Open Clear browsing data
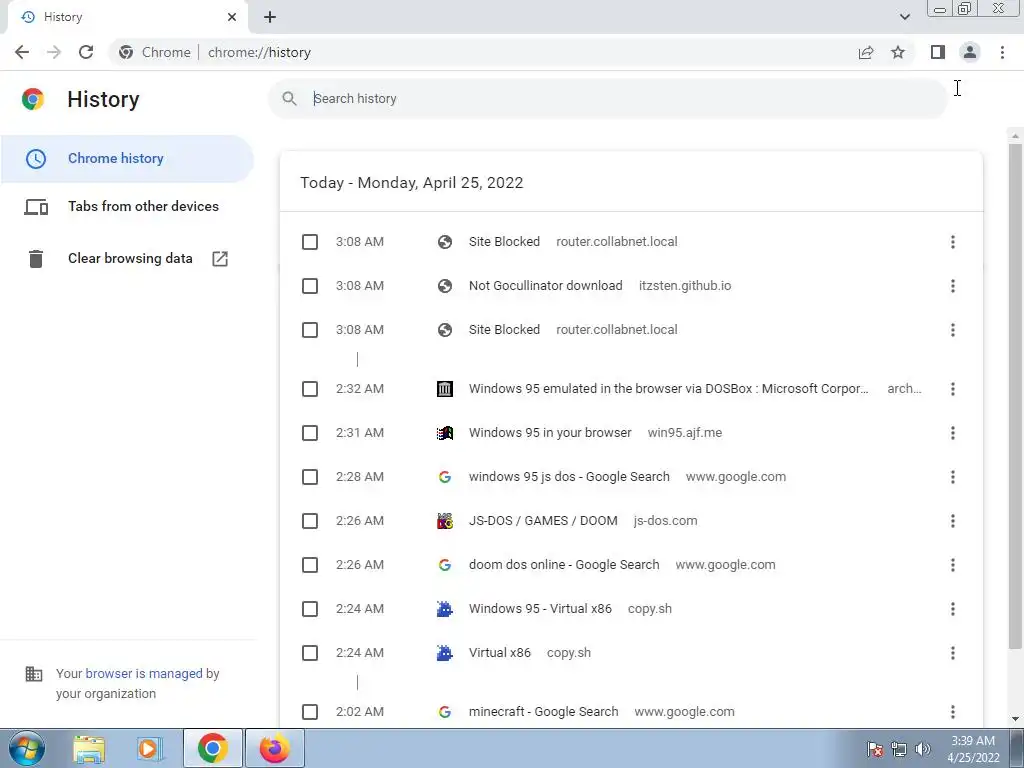This screenshot has height=768, width=1024. point(127,259)
